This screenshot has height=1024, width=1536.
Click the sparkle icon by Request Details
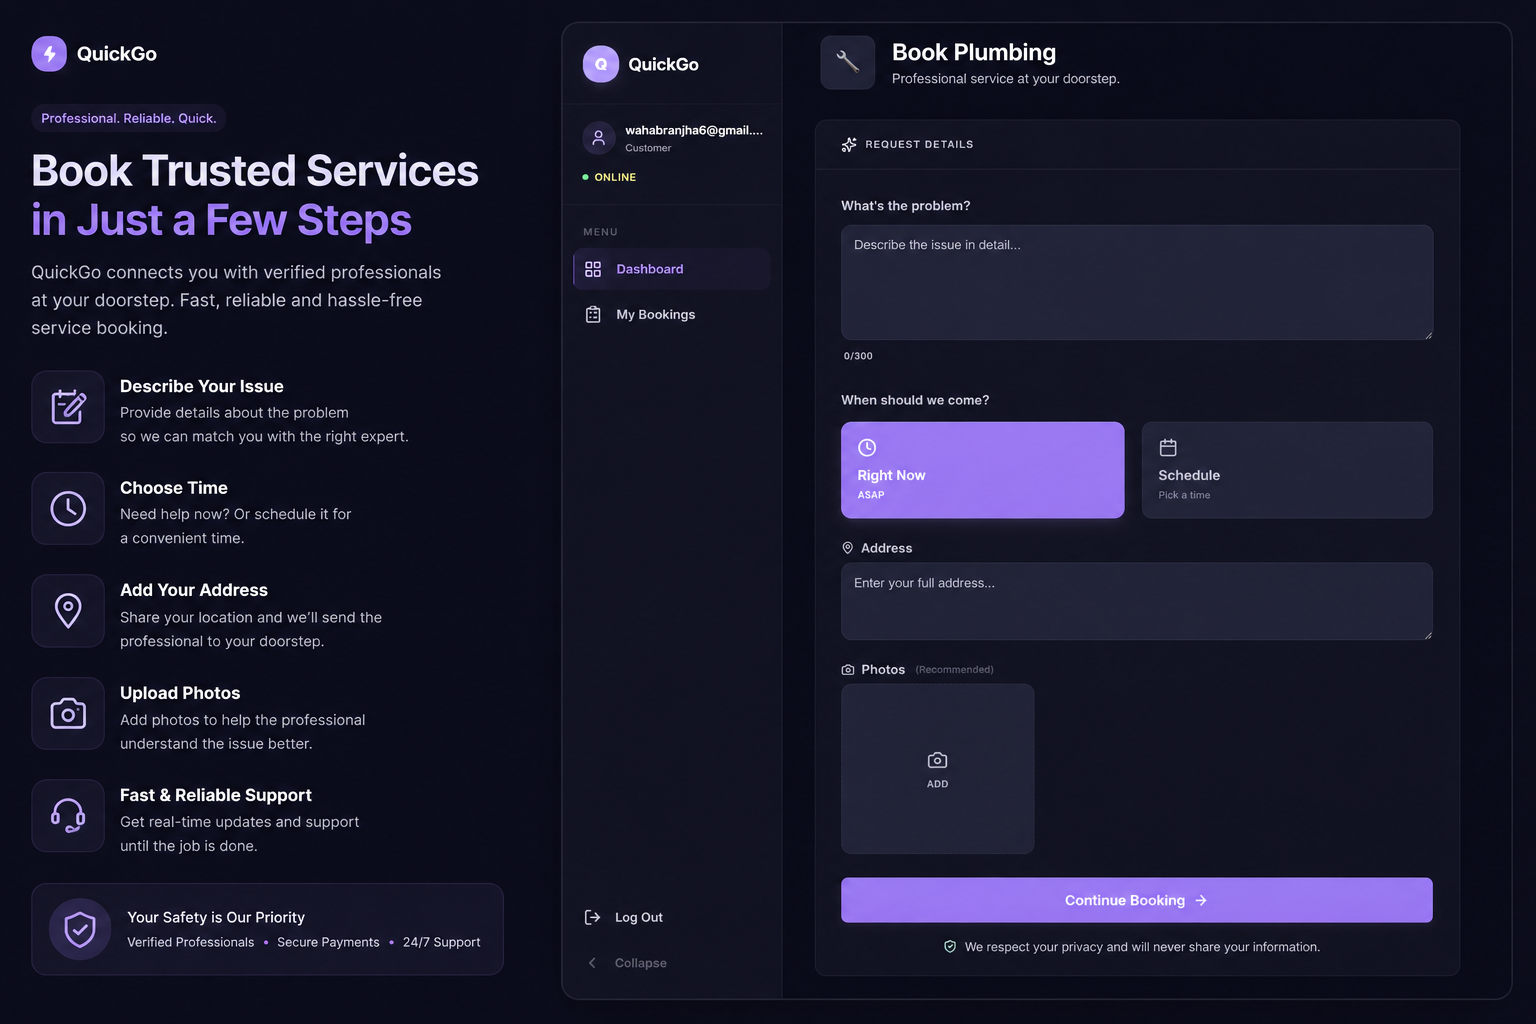click(x=849, y=144)
